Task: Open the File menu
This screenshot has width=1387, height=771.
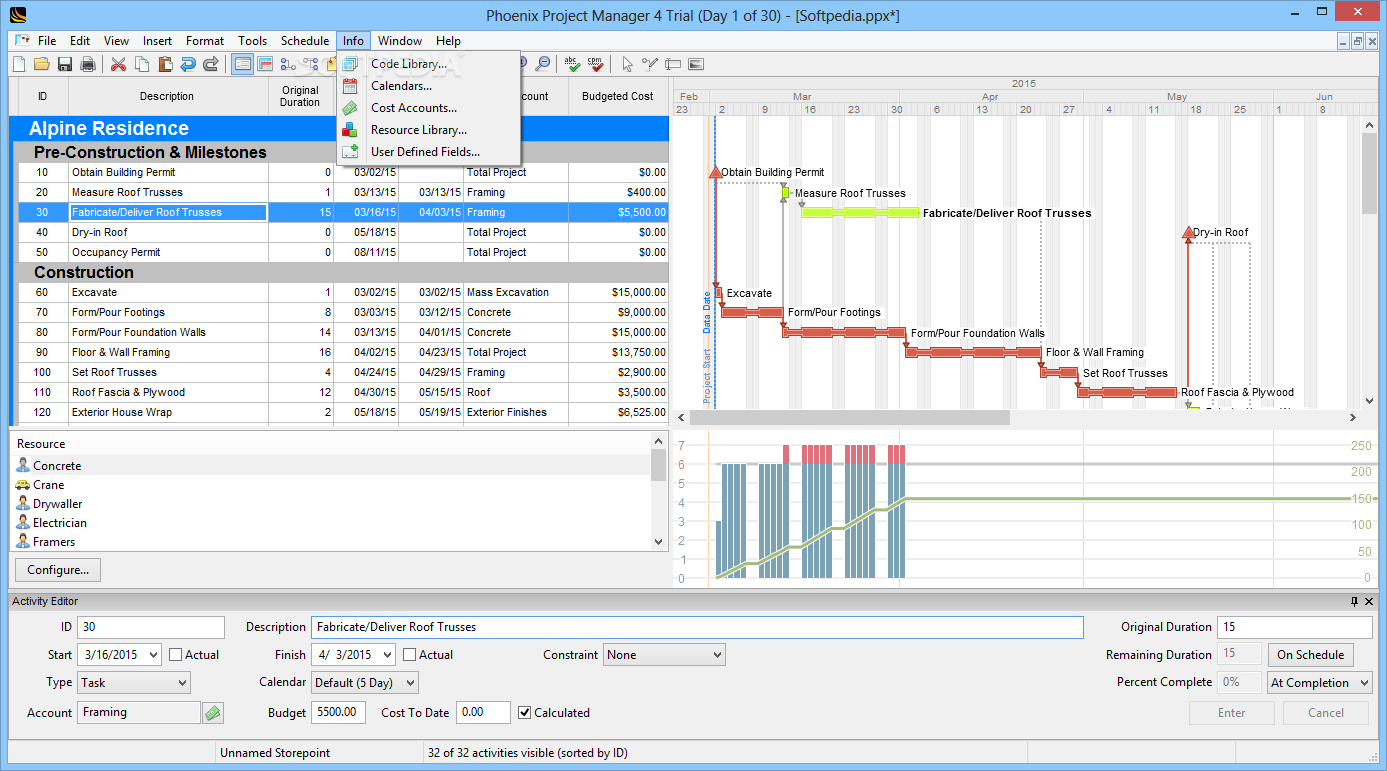Action: (x=47, y=41)
